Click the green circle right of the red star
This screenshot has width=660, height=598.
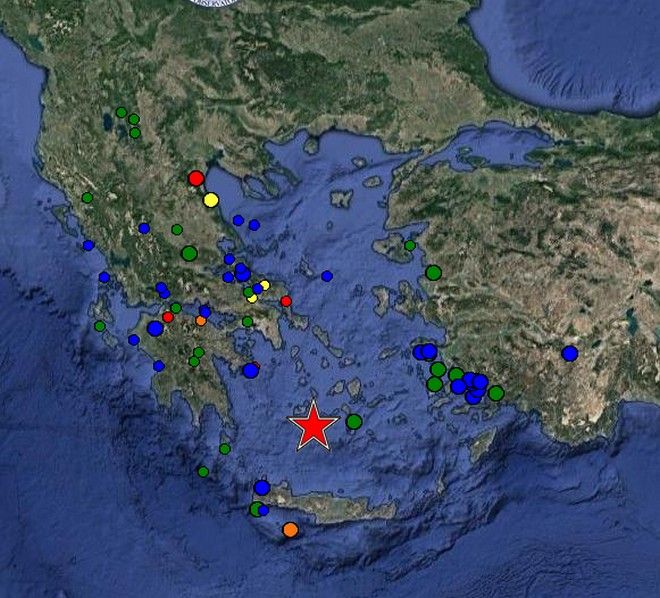tap(354, 422)
